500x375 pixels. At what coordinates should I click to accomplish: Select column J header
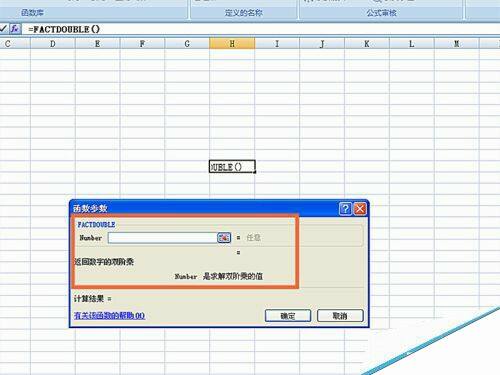pos(322,43)
